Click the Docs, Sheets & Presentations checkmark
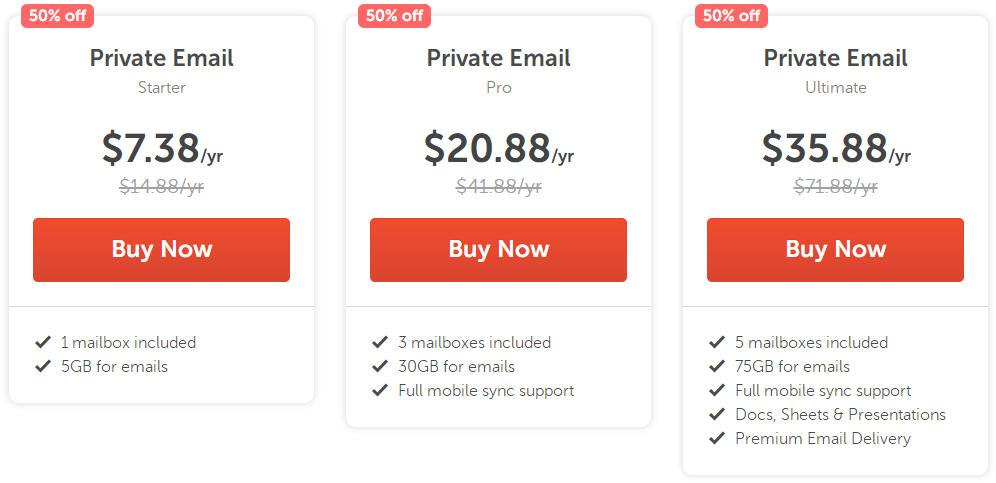Image resolution: width=996 pixels, height=483 pixels. tap(717, 414)
